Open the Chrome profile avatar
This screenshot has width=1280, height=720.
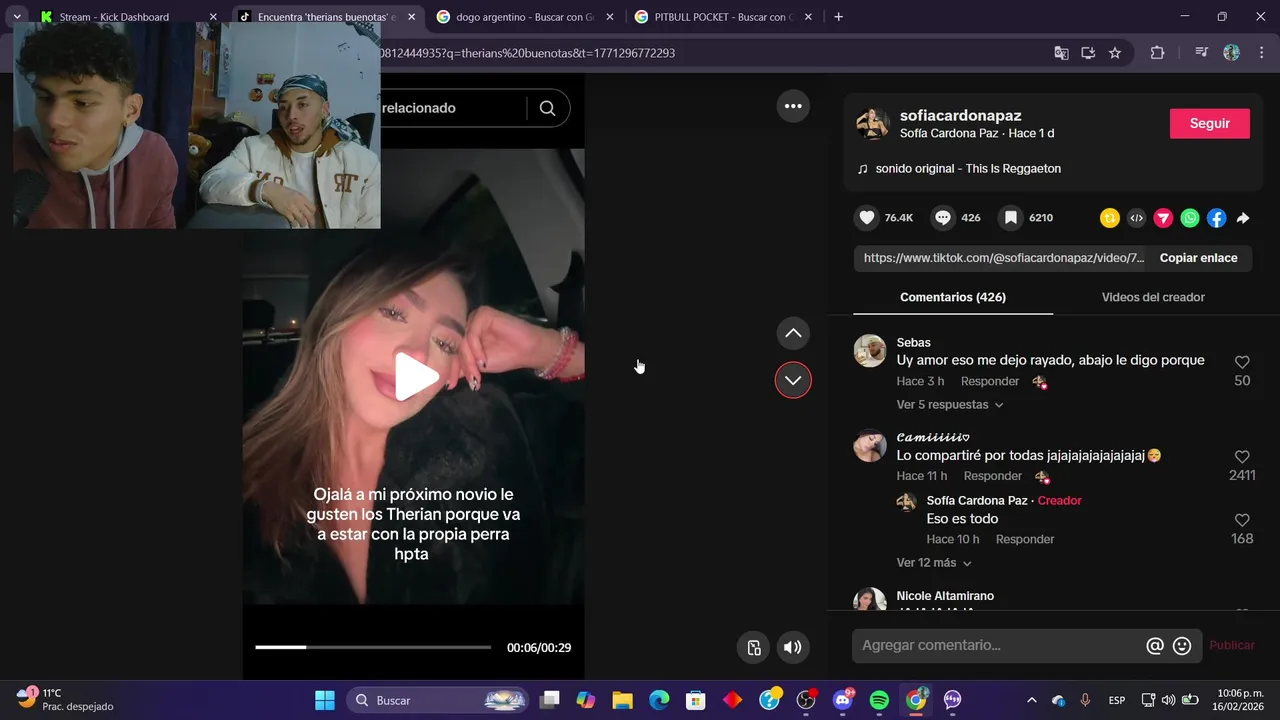tap(1232, 53)
